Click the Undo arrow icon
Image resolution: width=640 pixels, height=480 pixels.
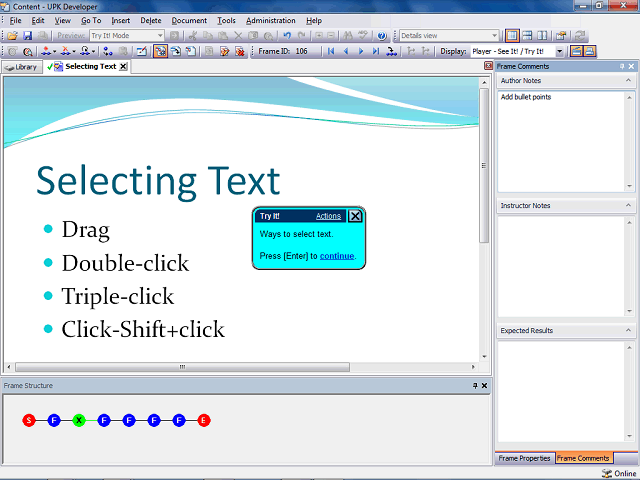click(287, 36)
